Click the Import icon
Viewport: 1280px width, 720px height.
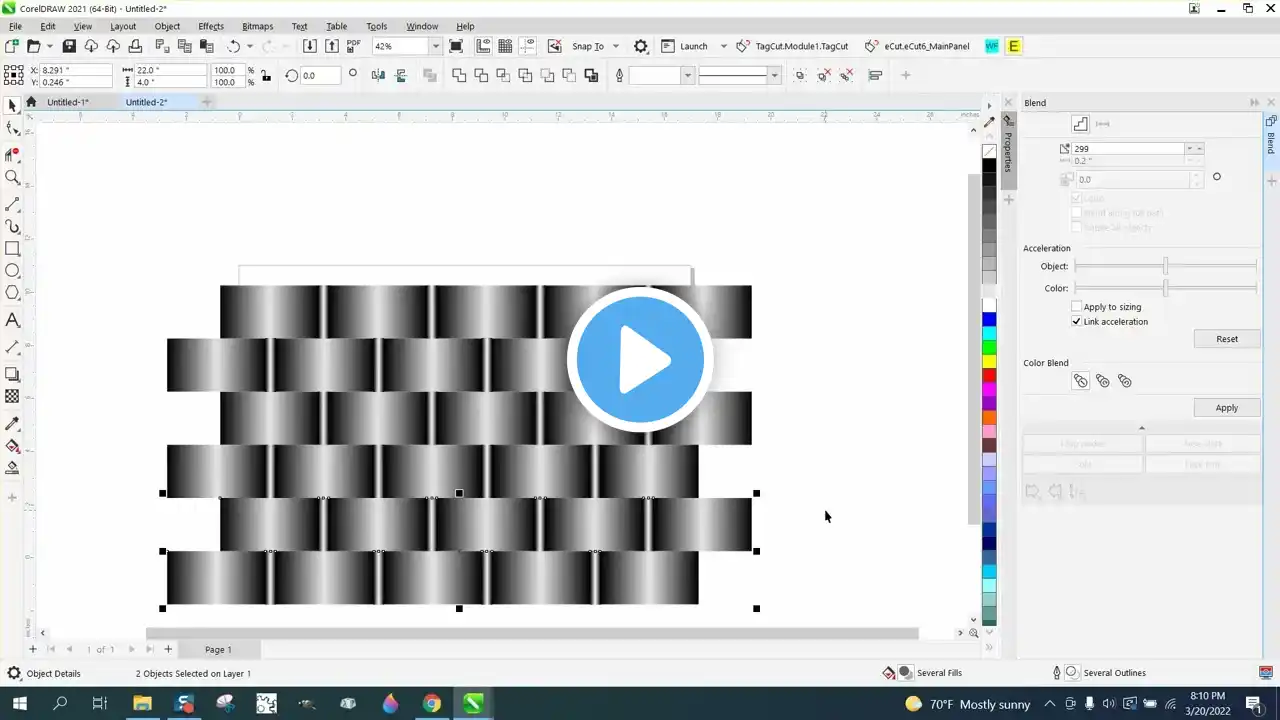click(x=310, y=46)
